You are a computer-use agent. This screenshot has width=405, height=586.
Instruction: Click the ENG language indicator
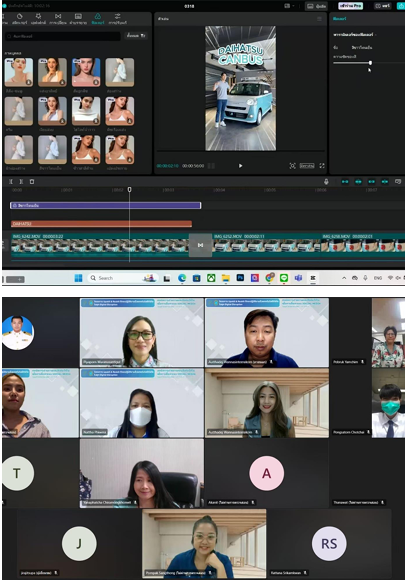(x=378, y=278)
